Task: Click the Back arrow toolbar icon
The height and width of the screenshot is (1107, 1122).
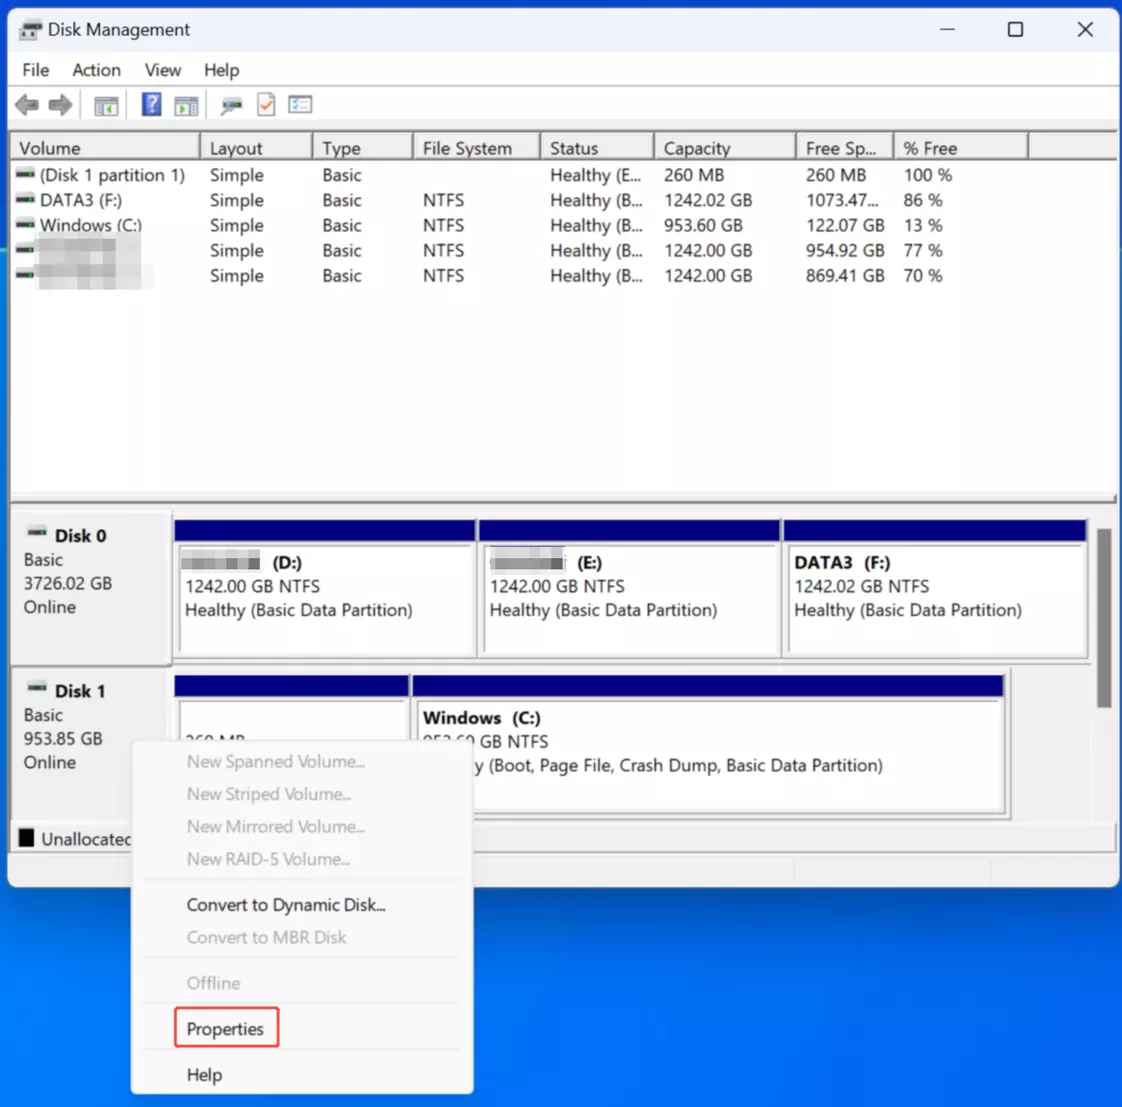Action: tap(27, 105)
